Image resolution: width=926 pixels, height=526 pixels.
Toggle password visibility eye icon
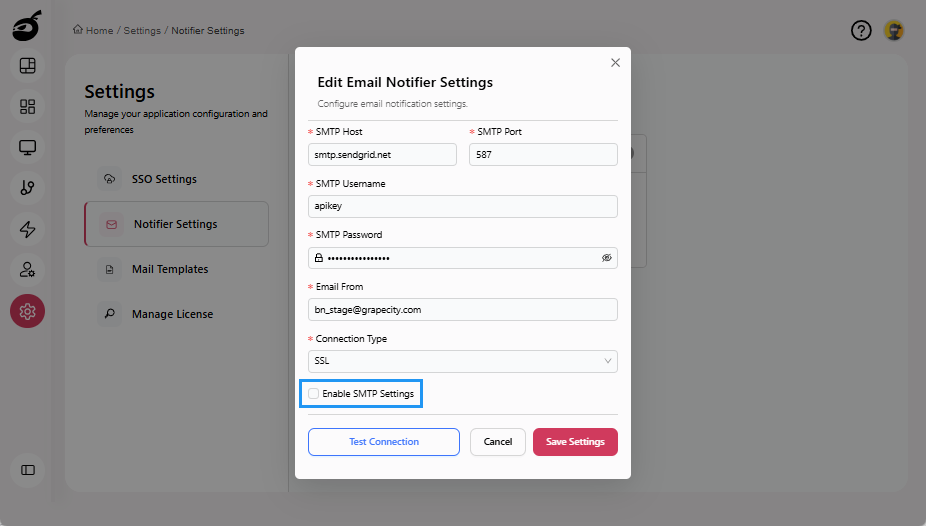pos(607,258)
